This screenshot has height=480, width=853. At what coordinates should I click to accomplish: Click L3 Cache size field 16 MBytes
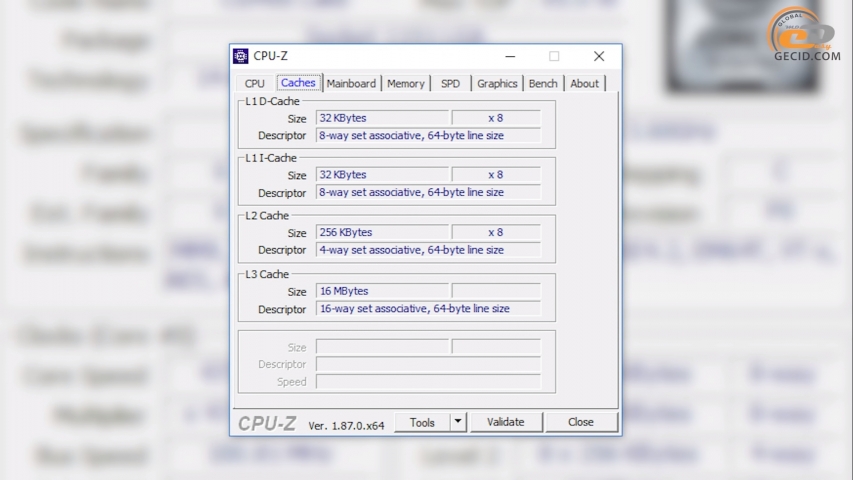tap(382, 291)
